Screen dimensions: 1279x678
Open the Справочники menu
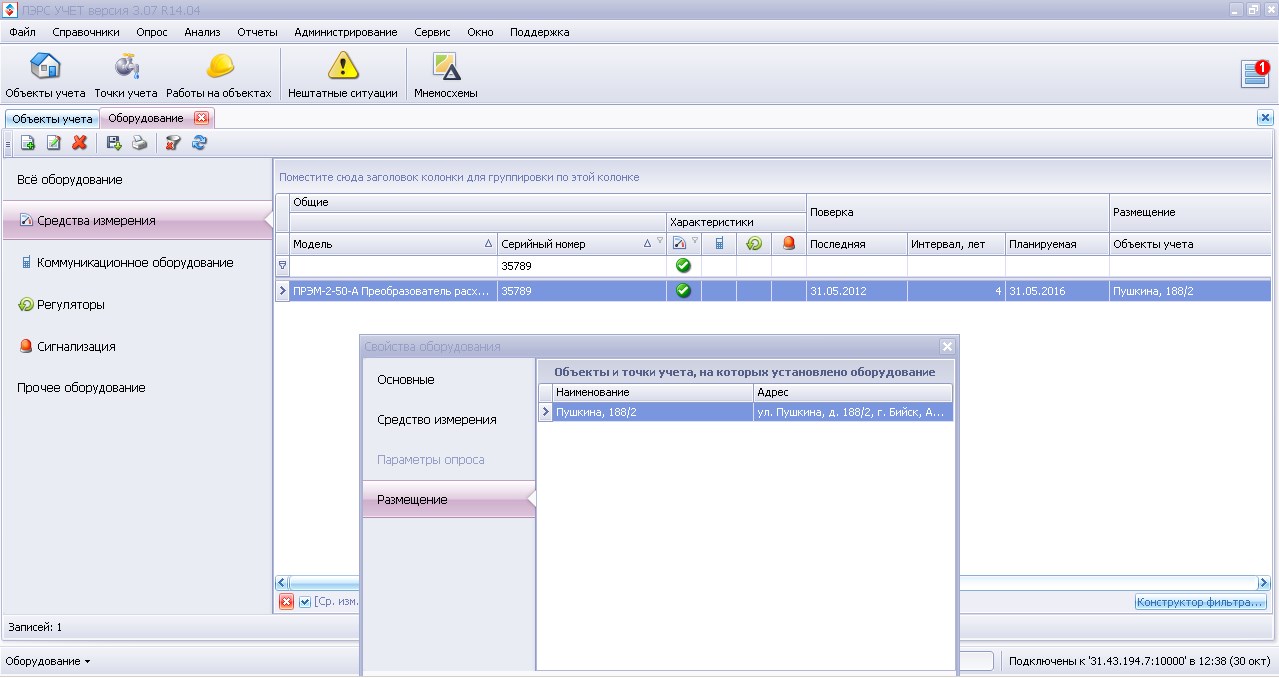point(86,32)
